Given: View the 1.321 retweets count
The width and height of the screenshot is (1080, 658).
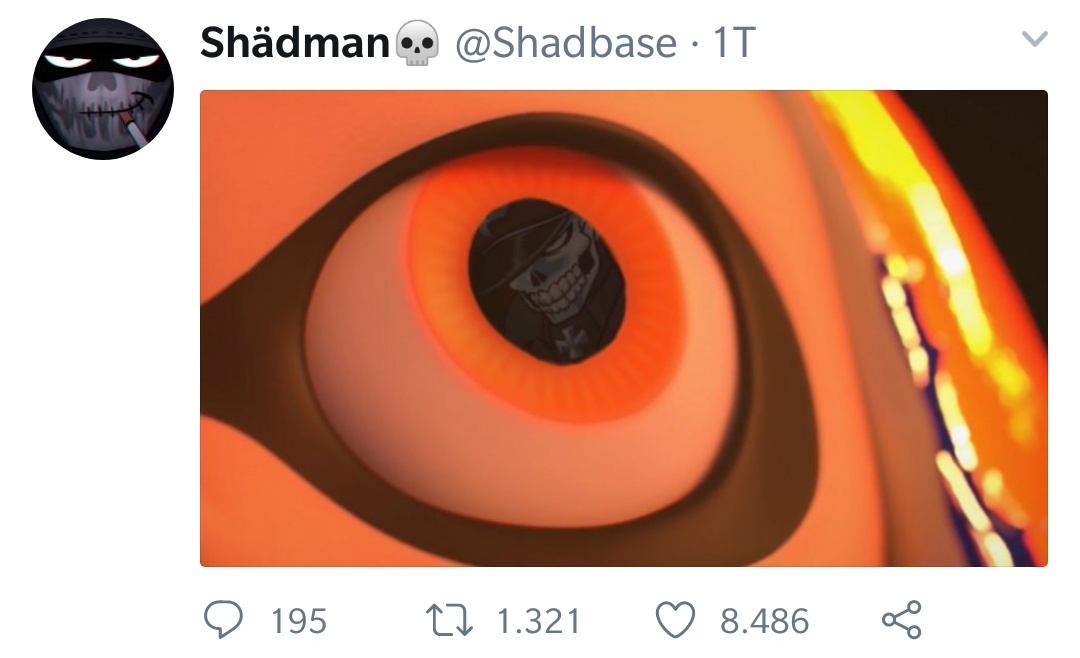Looking at the screenshot, I should 539,621.
